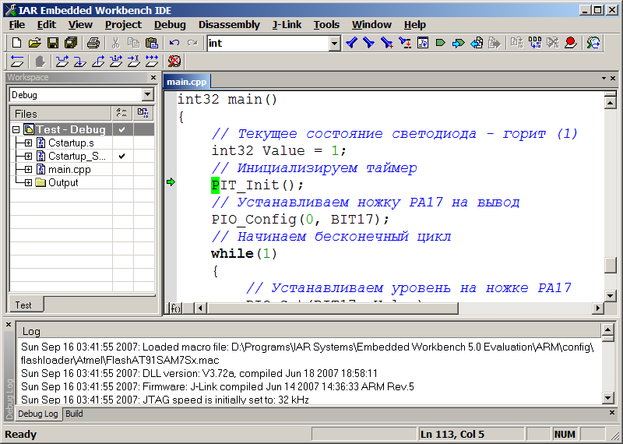Click the Toggle Breakpoint red dot icon
623x444 pixels.
click(570, 43)
